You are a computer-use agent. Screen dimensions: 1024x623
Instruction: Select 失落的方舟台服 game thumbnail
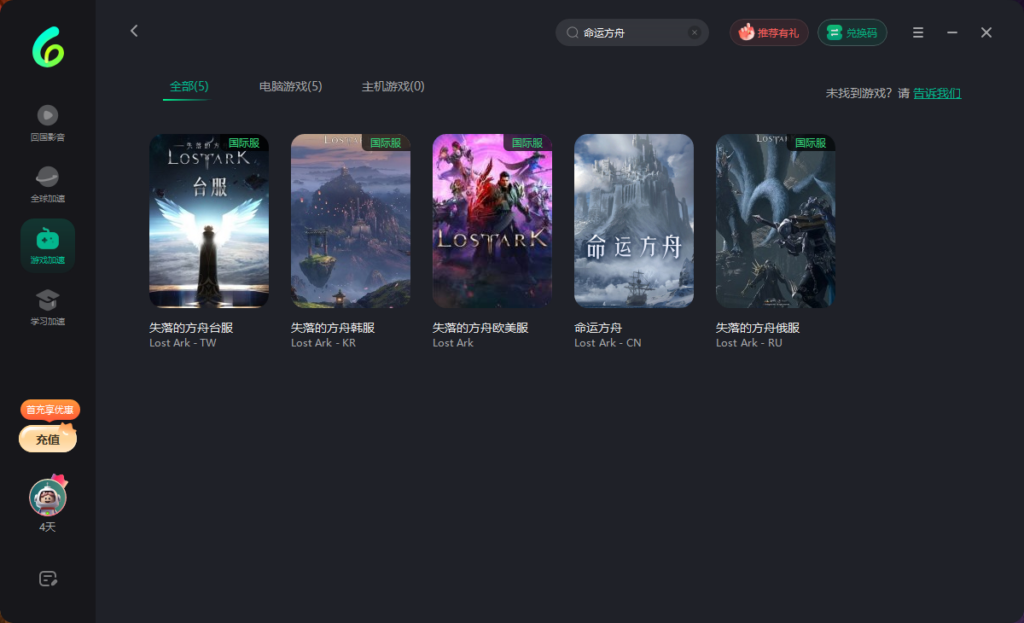click(209, 221)
